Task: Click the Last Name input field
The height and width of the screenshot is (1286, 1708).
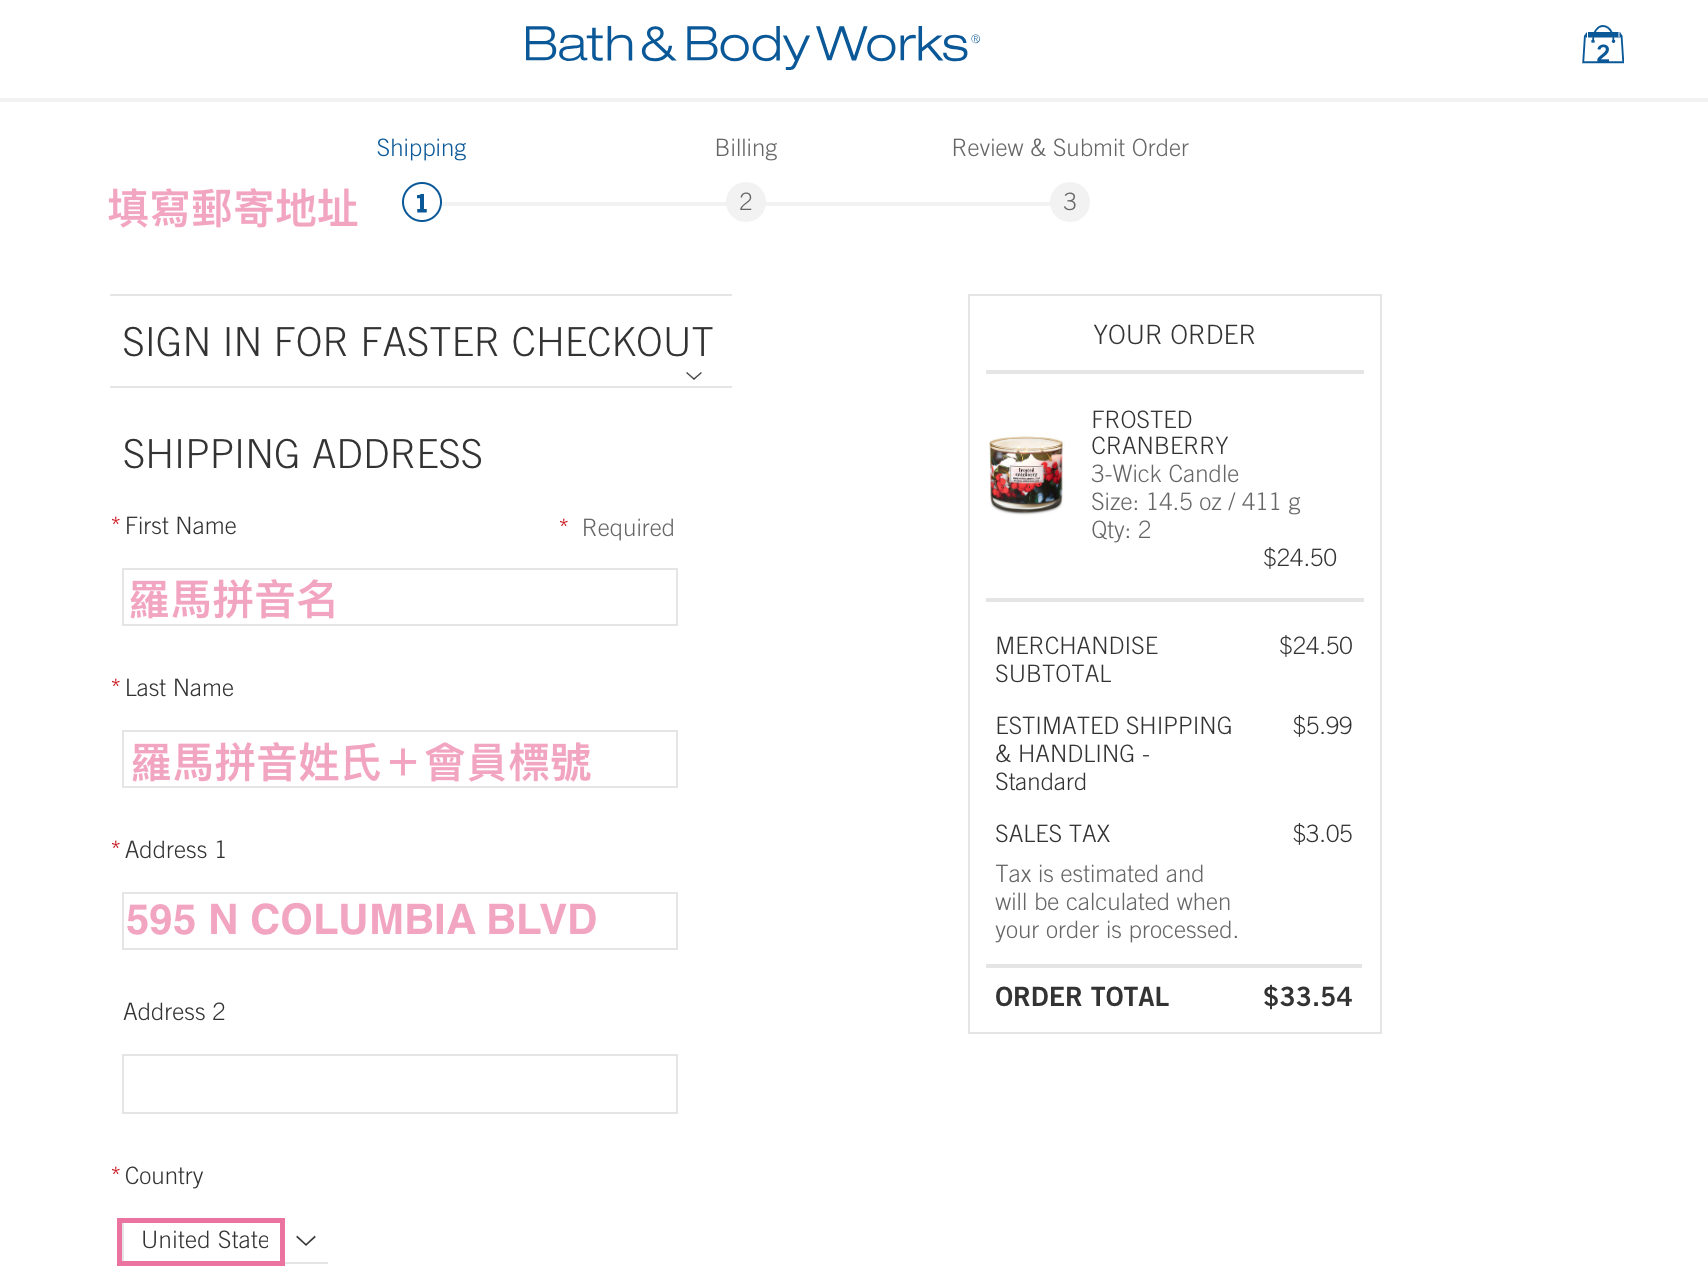Action: (400, 759)
